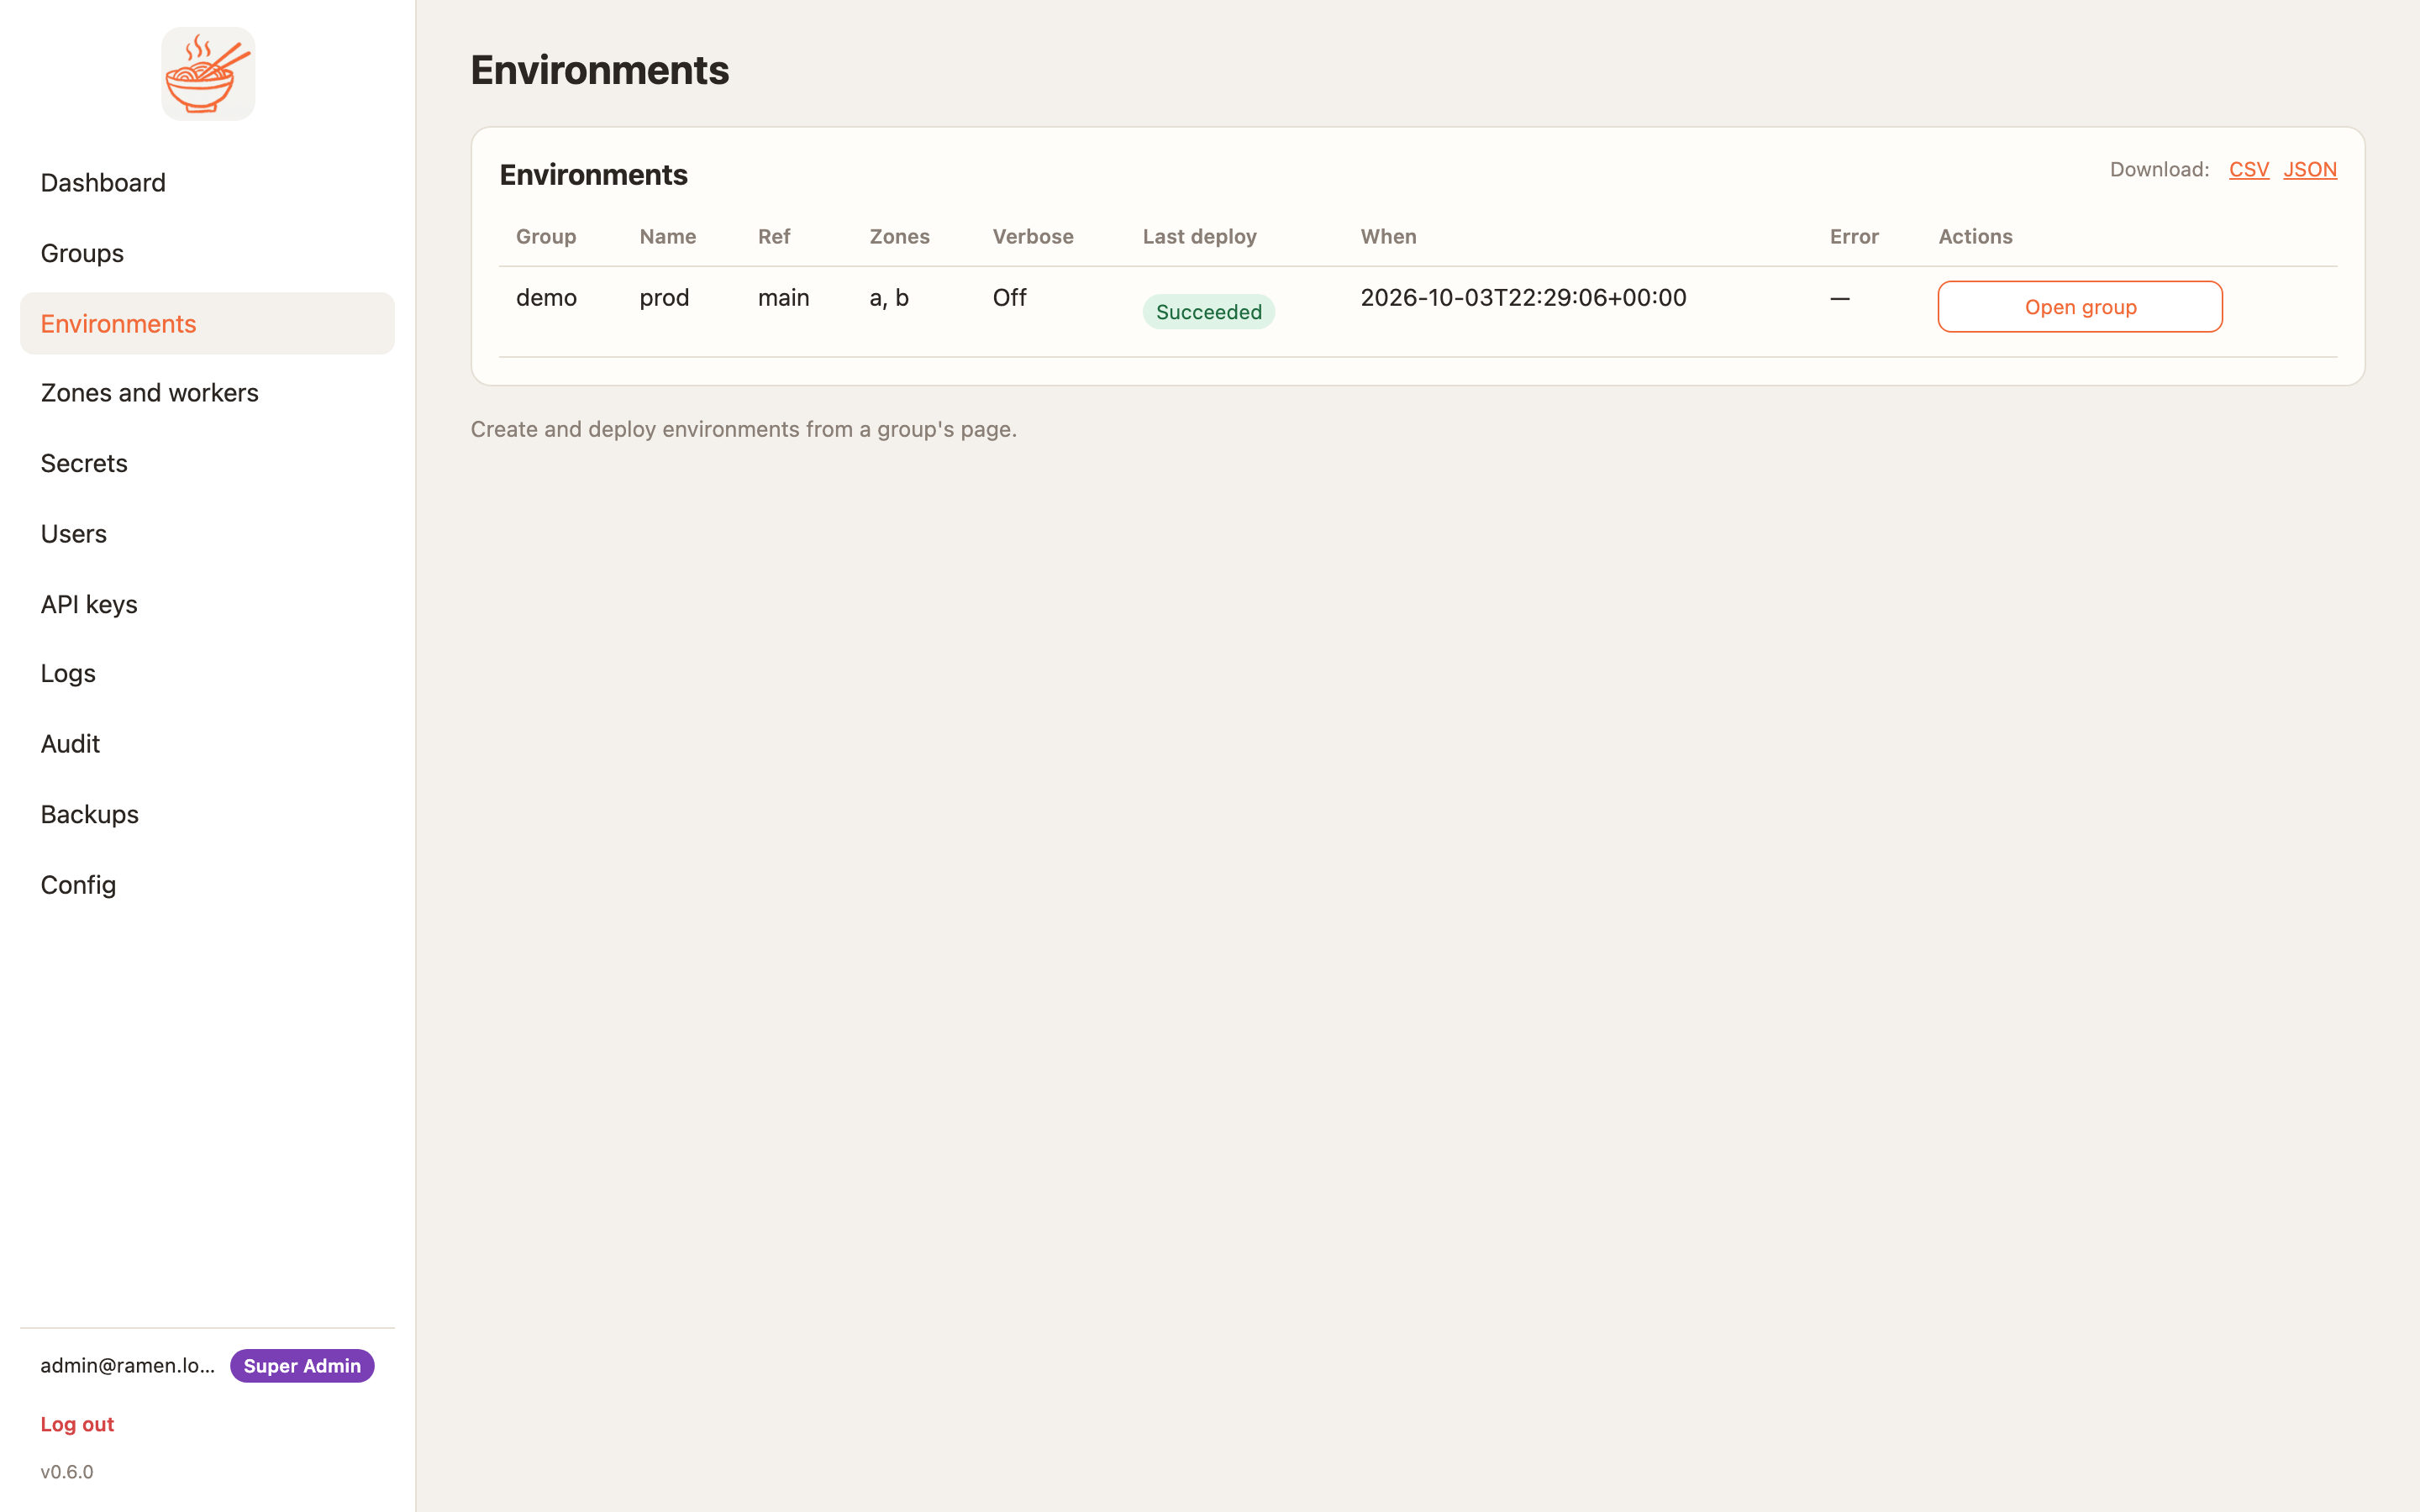The image size is (2420, 1512).
Task: Click the Ref column header
Action: click(x=774, y=237)
